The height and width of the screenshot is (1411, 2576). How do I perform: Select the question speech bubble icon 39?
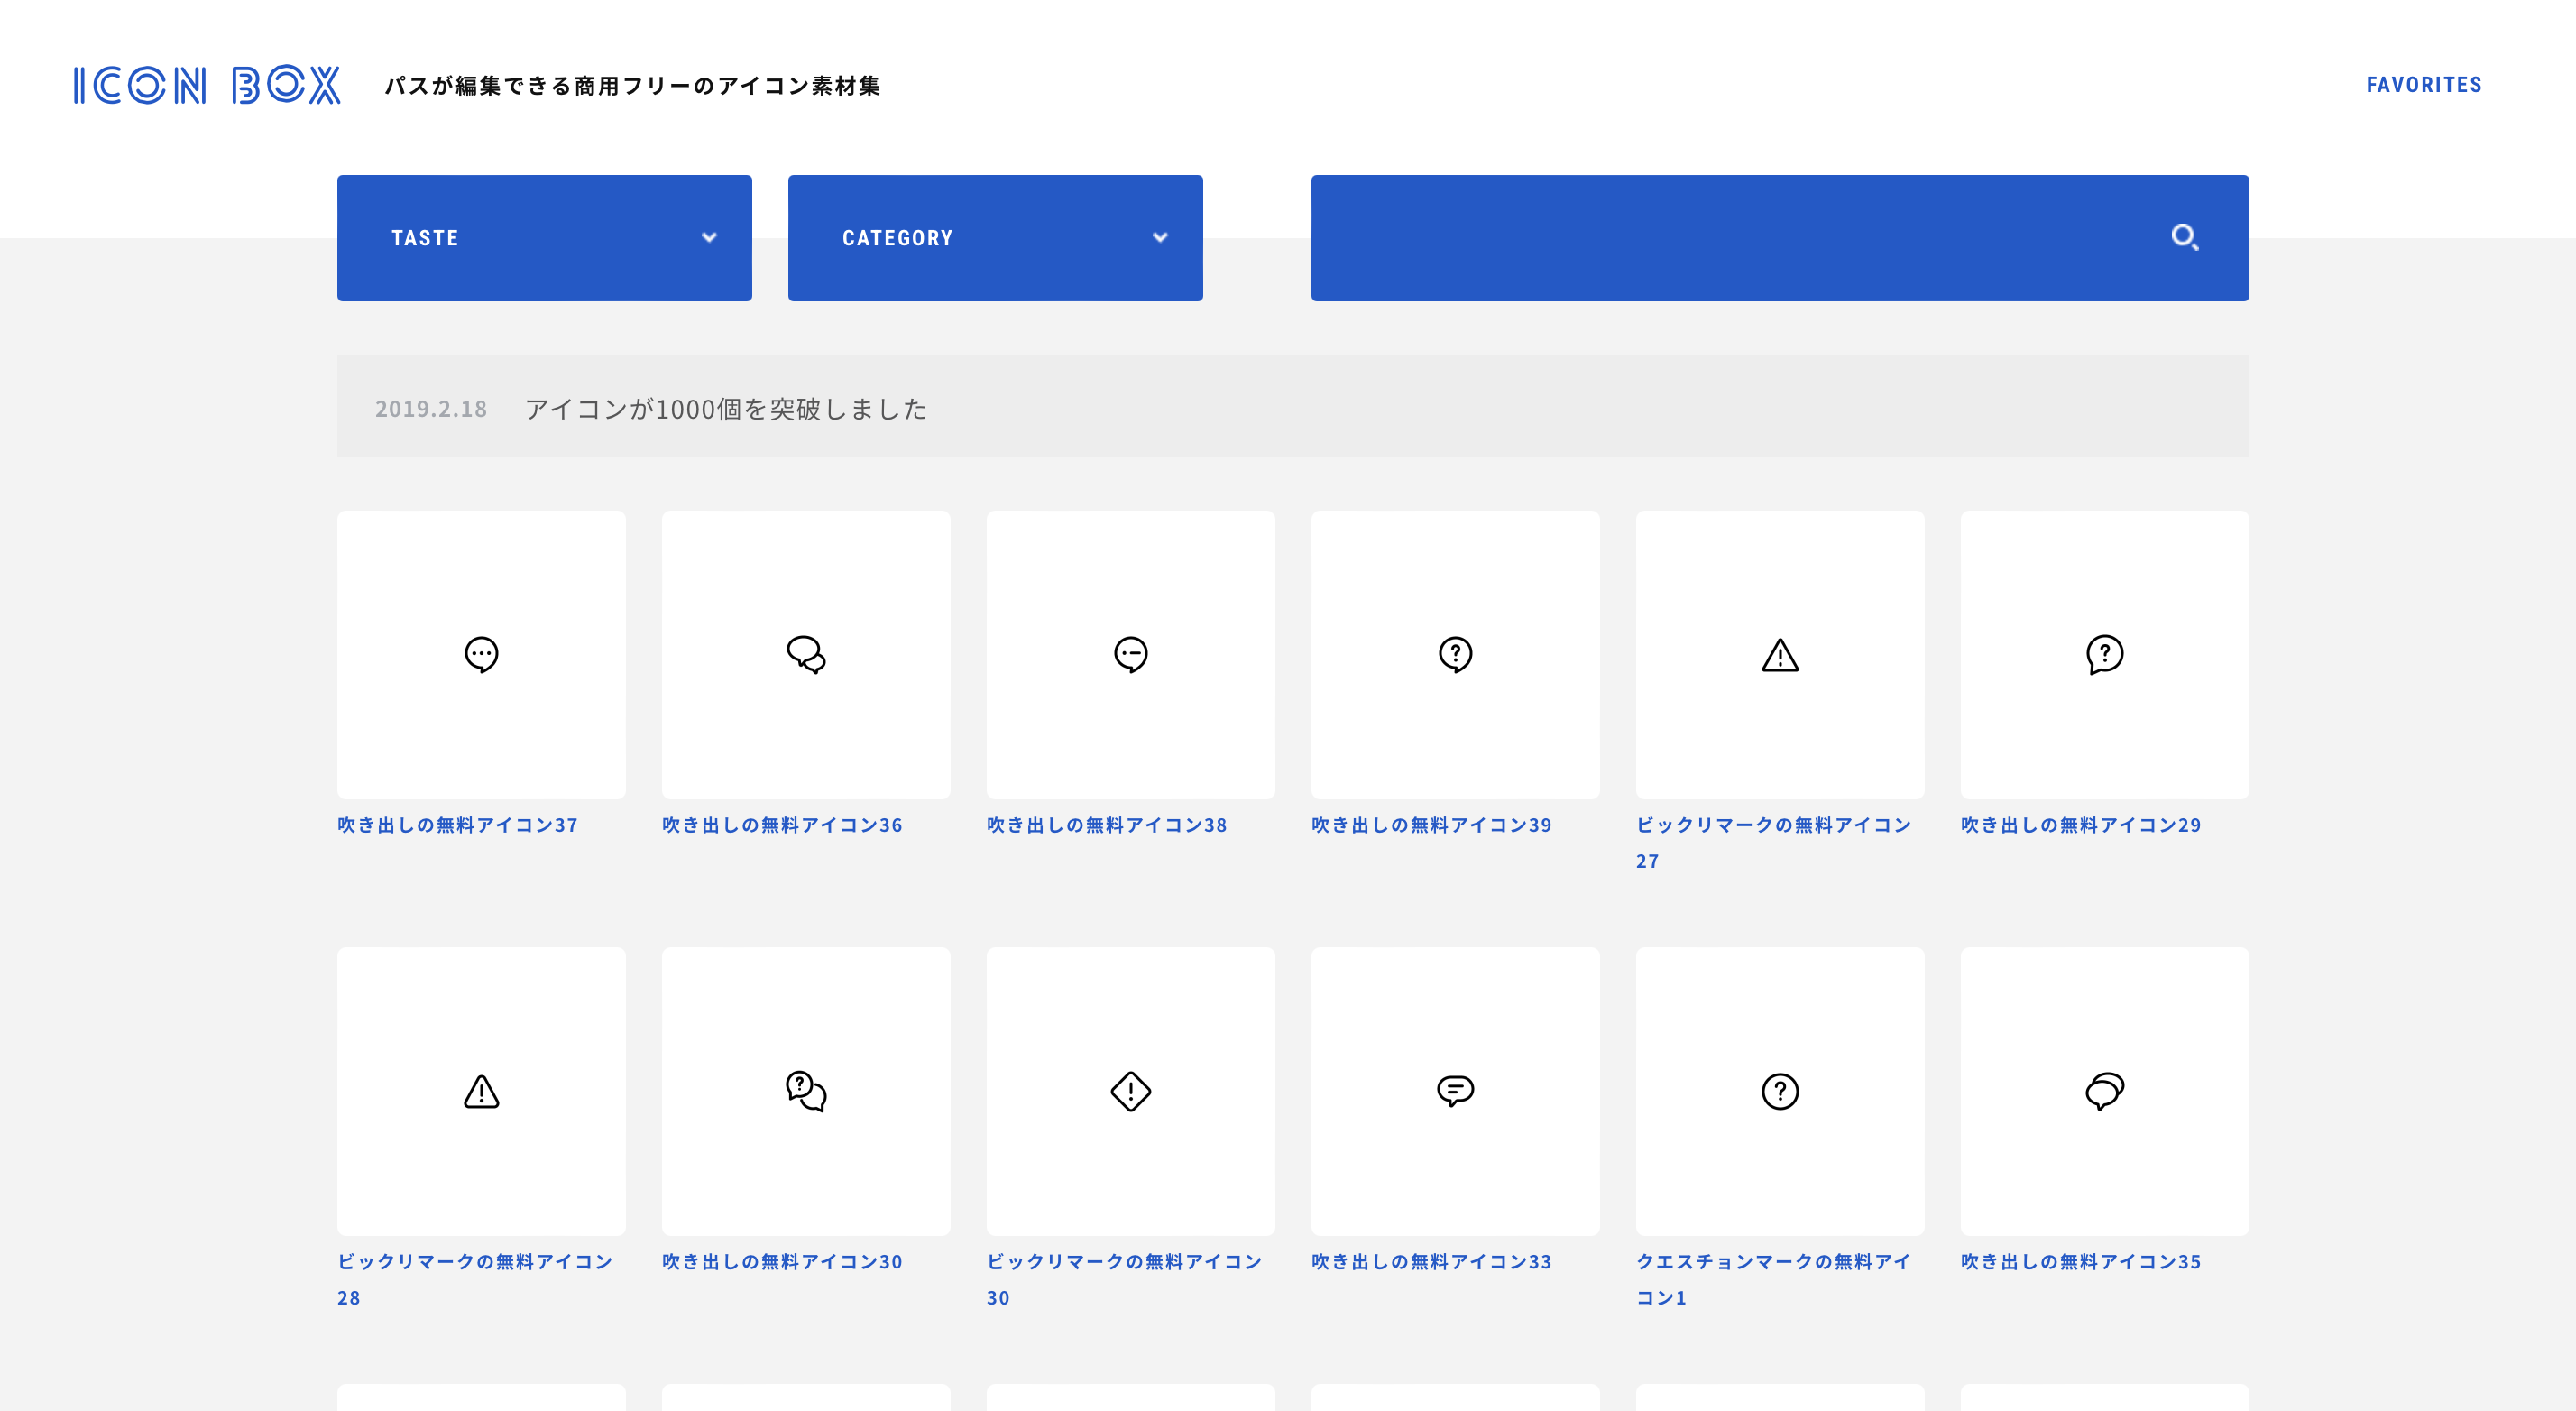1455,655
